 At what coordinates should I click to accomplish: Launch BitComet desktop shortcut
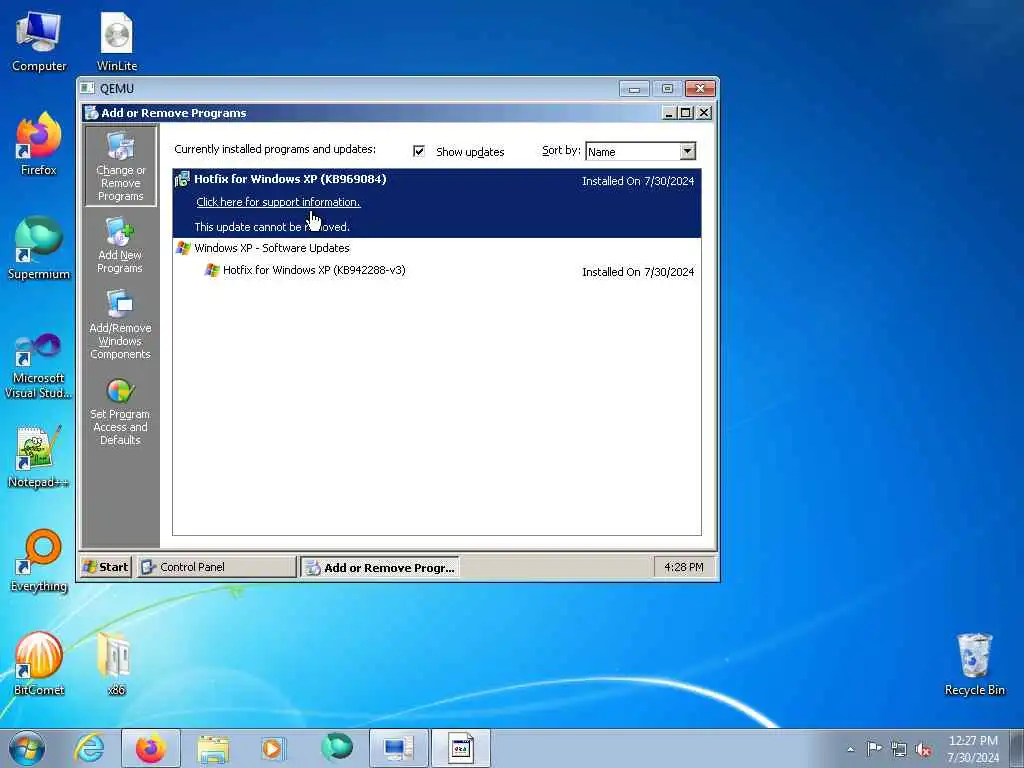pyautogui.click(x=39, y=664)
